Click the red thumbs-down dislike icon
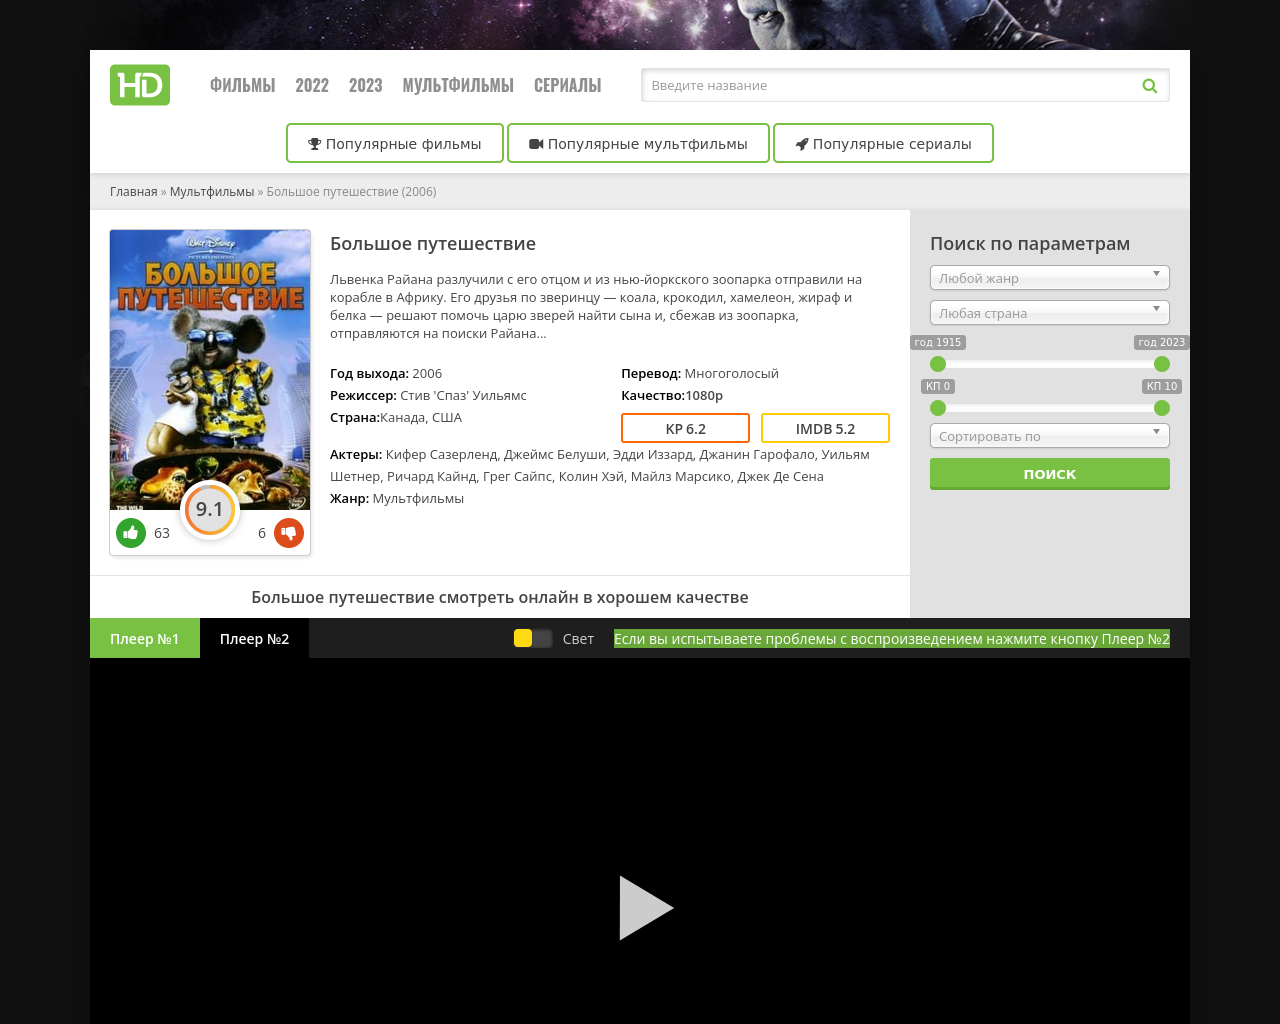 [x=289, y=533]
